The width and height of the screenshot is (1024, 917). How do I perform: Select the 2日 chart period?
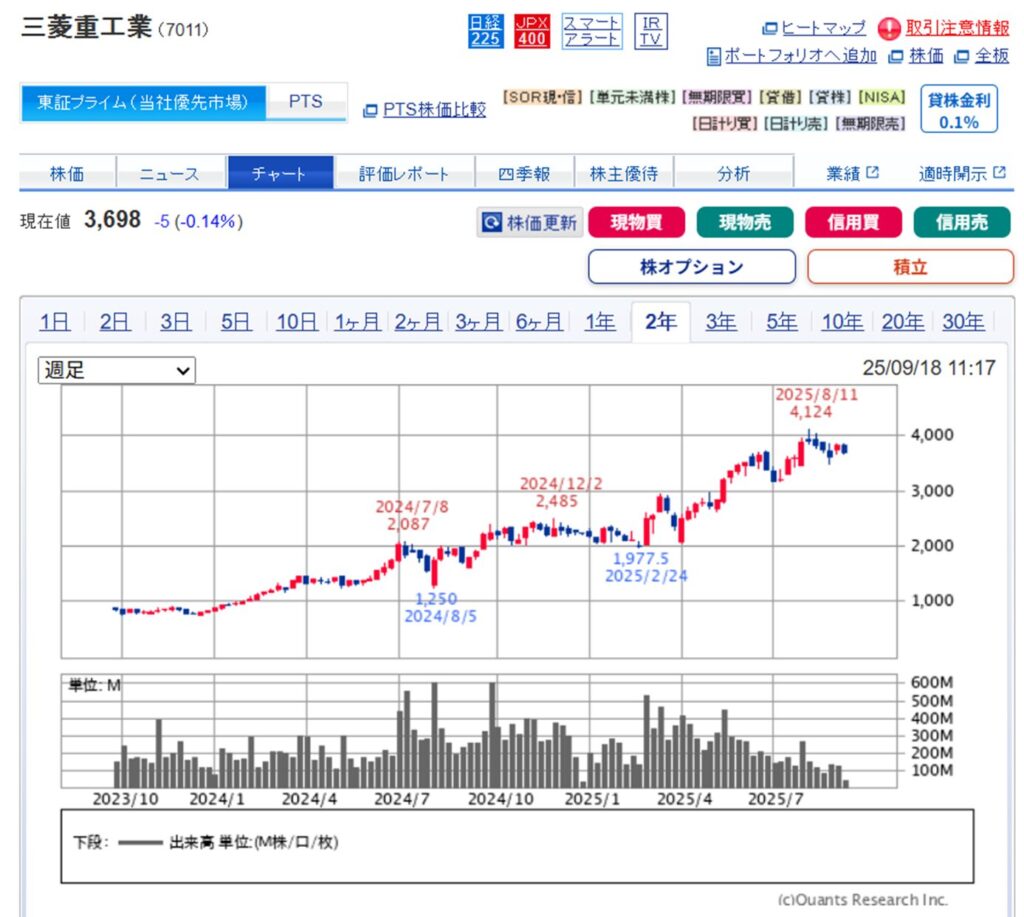115,322
